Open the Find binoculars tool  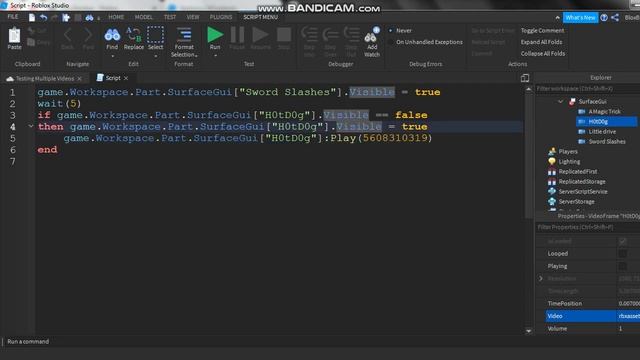[x=112, y=35]
